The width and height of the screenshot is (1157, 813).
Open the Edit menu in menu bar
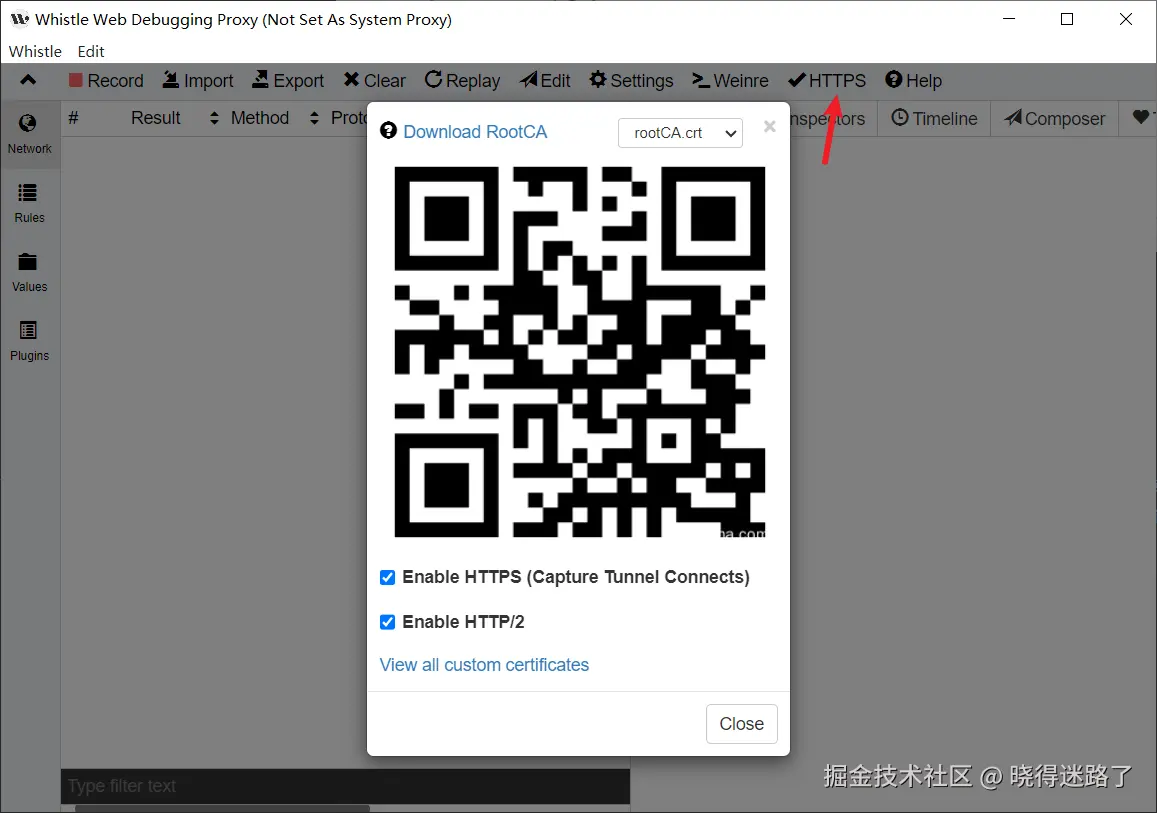(x=91, y=52)
